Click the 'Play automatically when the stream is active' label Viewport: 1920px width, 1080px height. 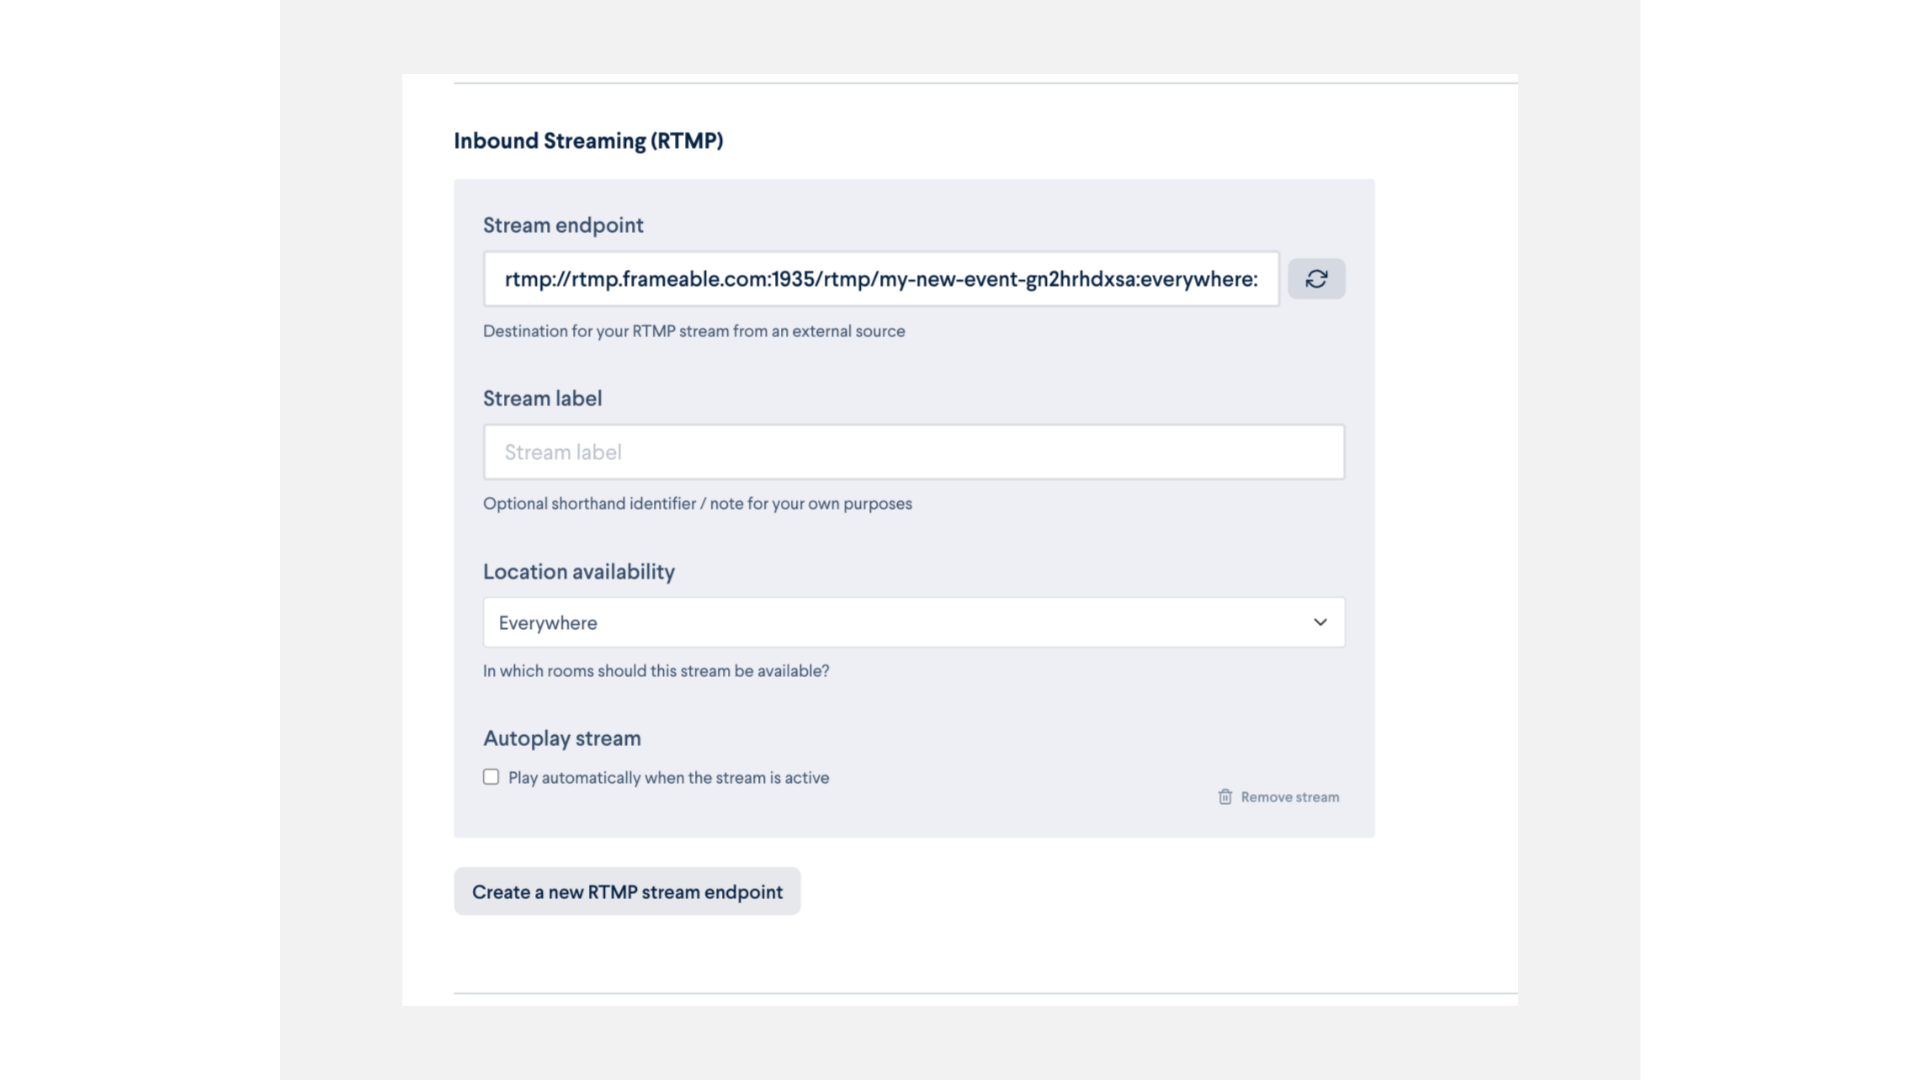(x=668, y=778)
